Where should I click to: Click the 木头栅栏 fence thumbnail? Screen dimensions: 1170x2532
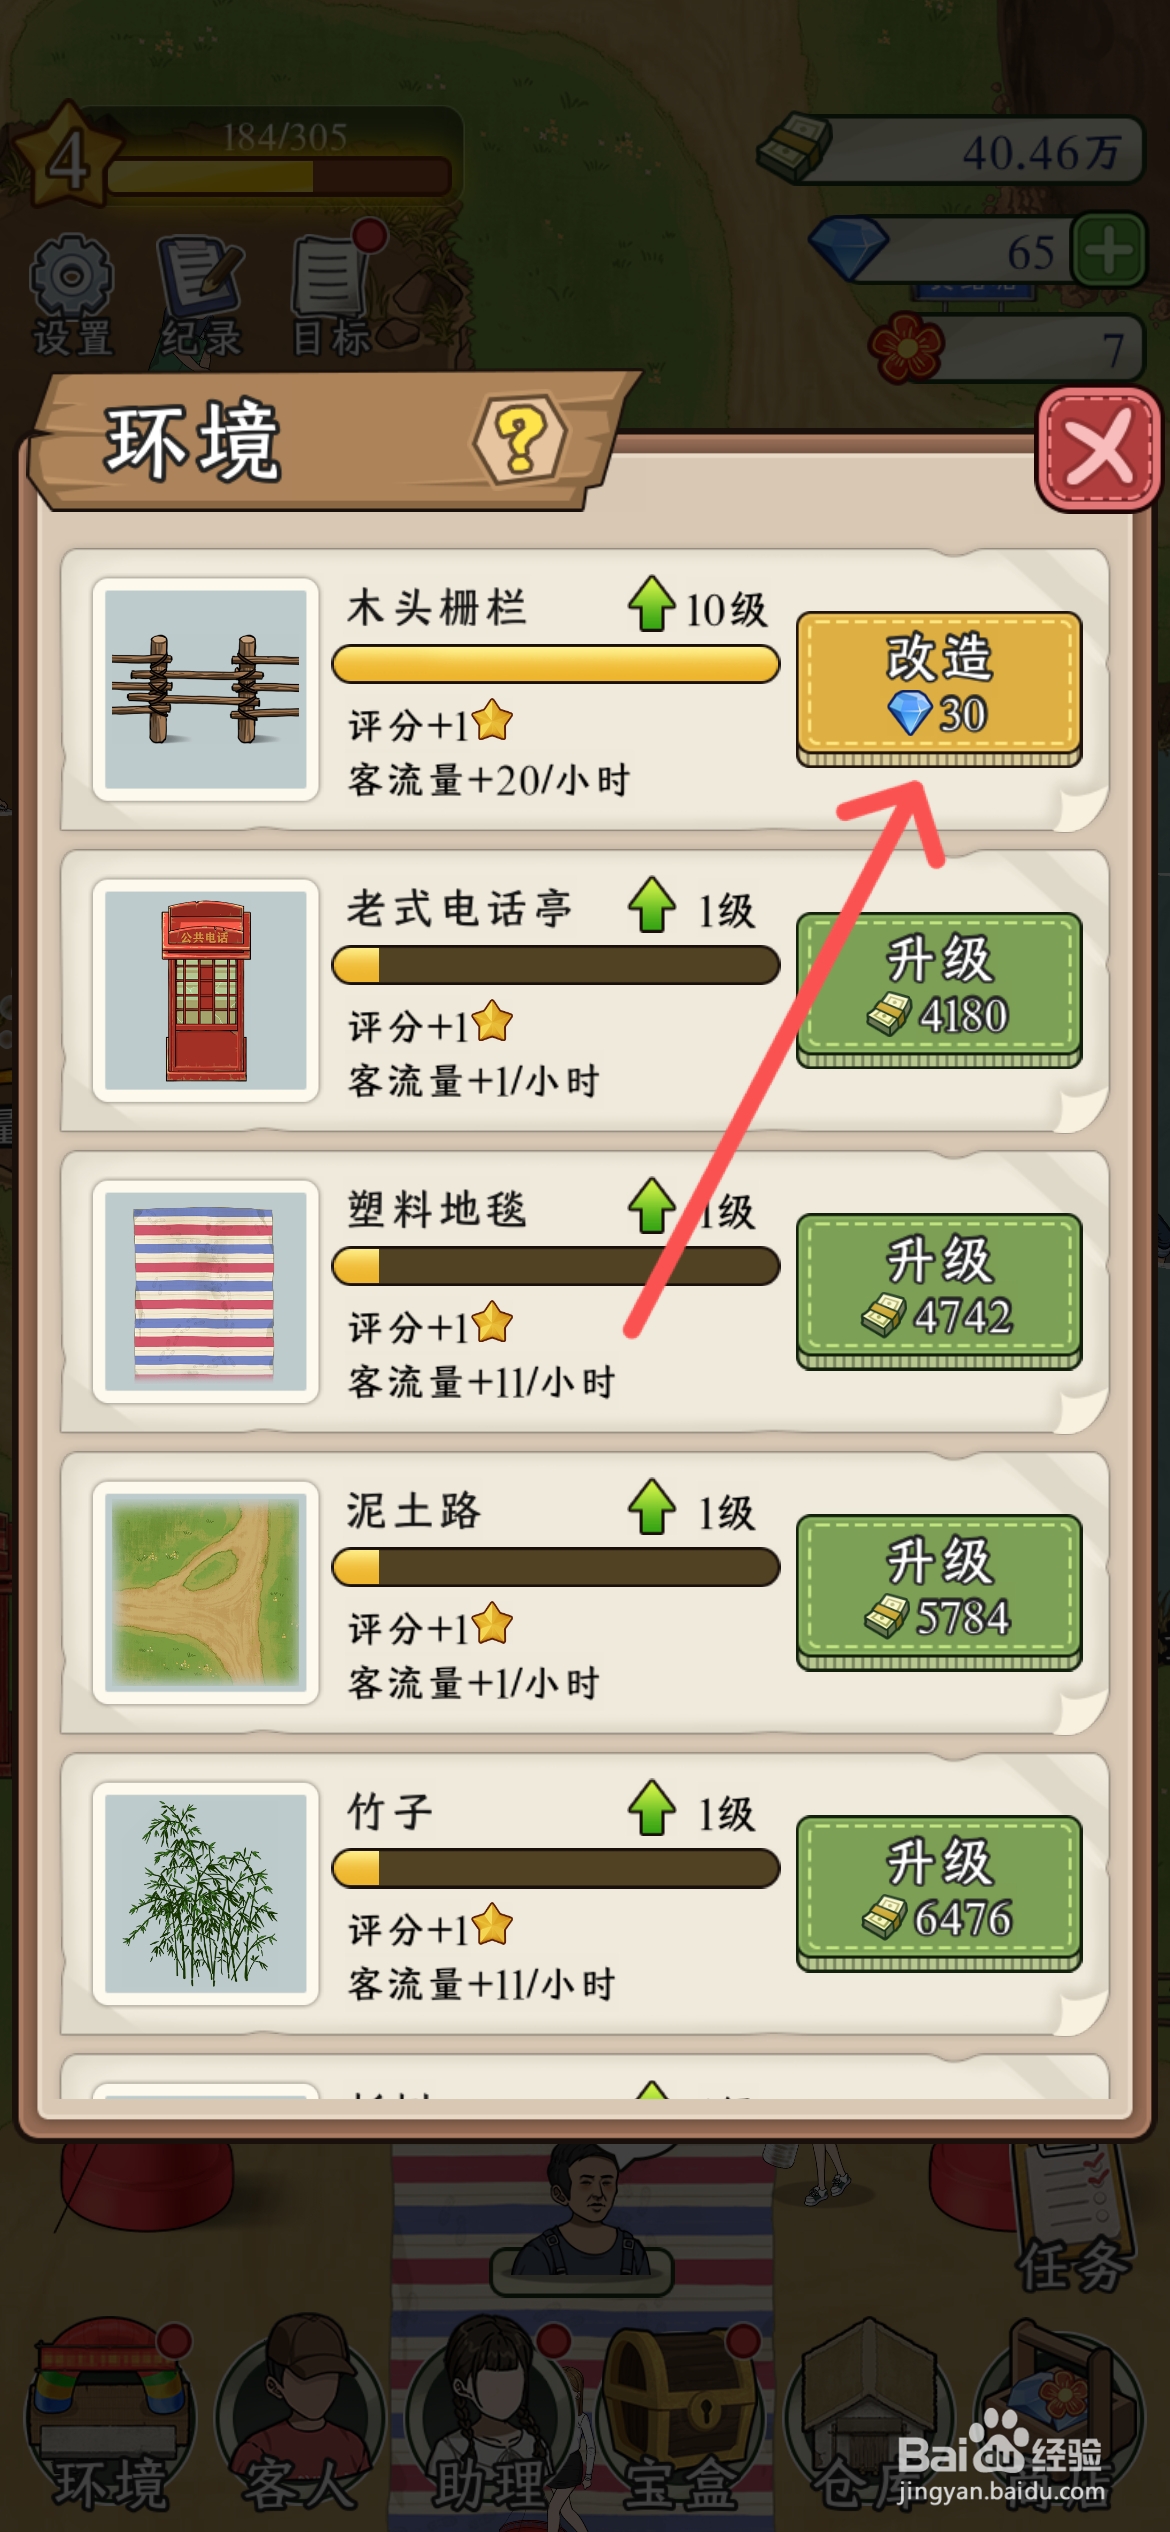click(205, 690)
